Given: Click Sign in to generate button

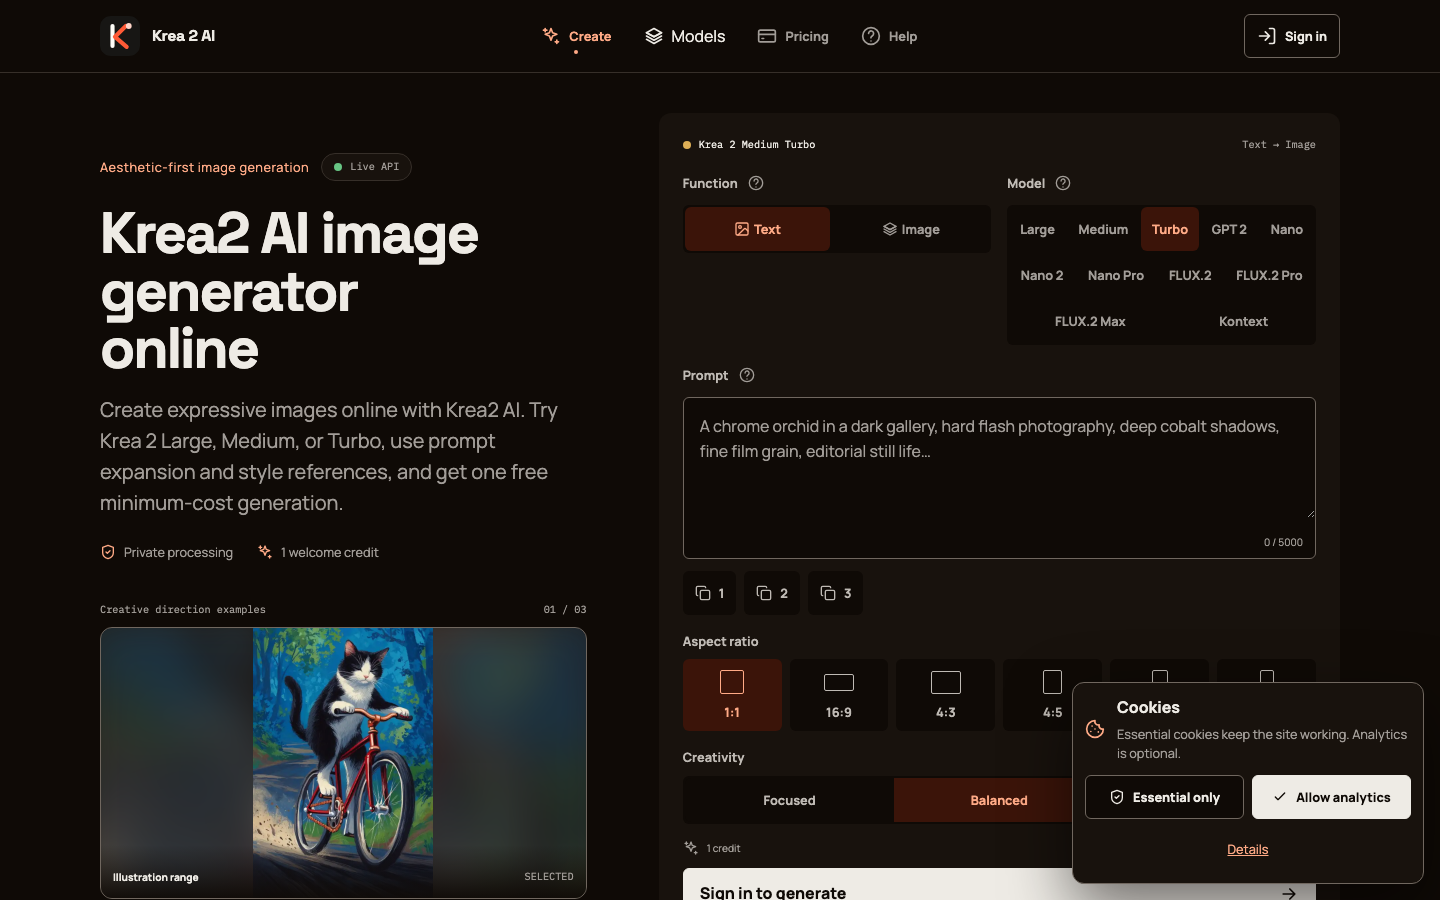Looking at the screenshot, I should pos(999,884).
